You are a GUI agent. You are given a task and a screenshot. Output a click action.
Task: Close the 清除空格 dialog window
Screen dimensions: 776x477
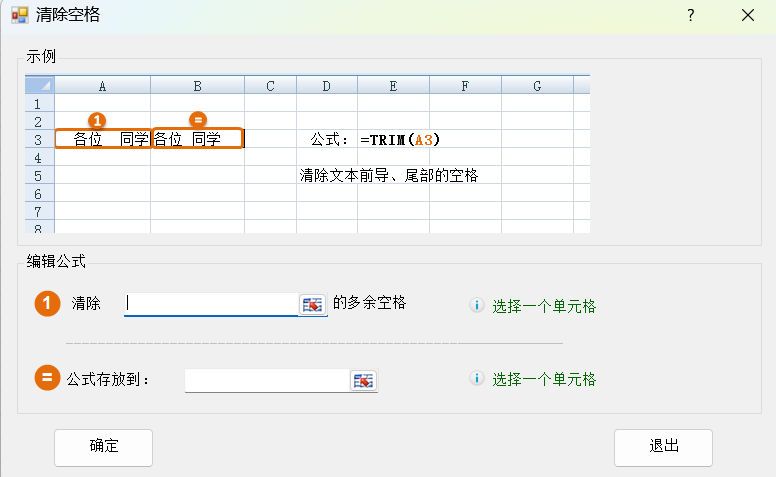click(747, 15)
